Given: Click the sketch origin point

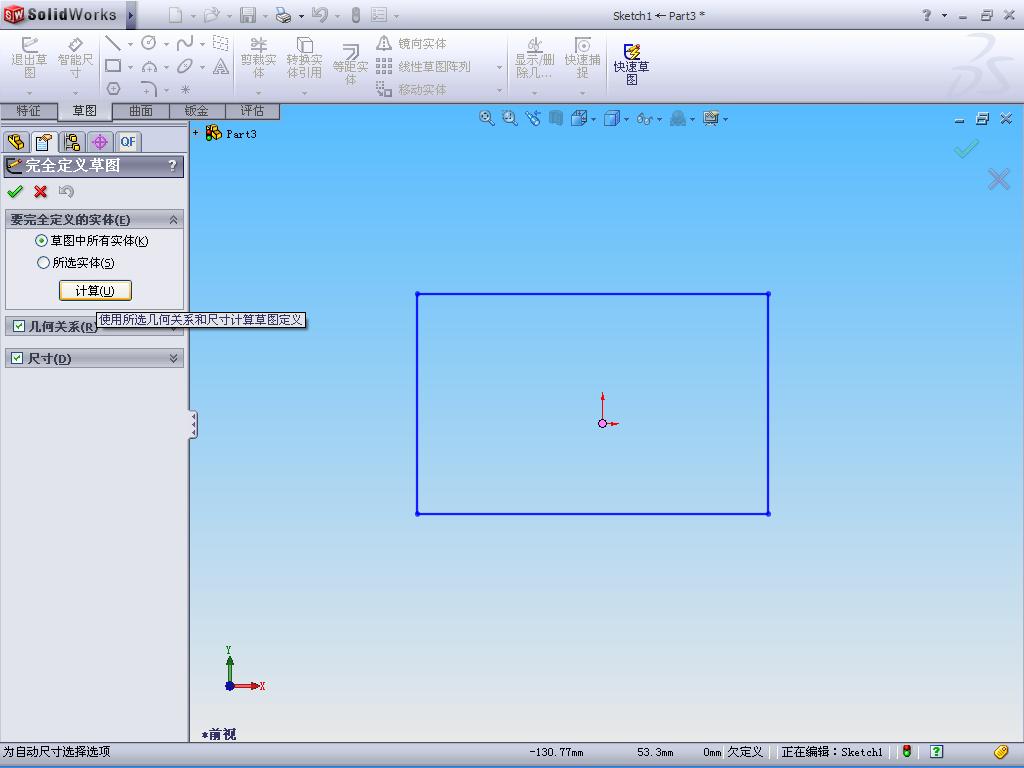Looking at the screenshot, I should pyautogui.click(x=602, y=423).
